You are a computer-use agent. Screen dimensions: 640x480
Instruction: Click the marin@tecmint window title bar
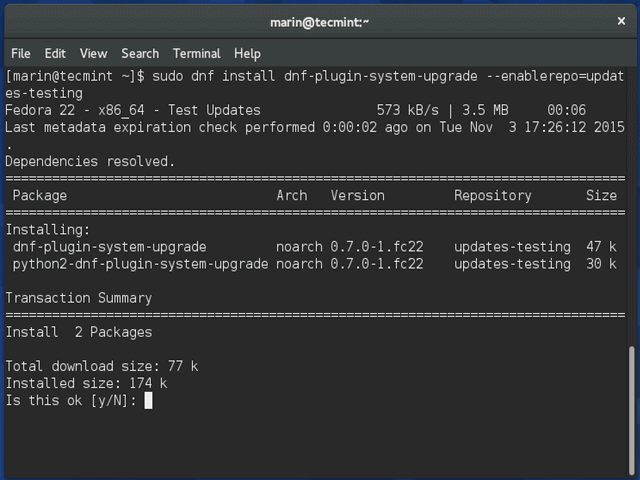click(320, 21)
